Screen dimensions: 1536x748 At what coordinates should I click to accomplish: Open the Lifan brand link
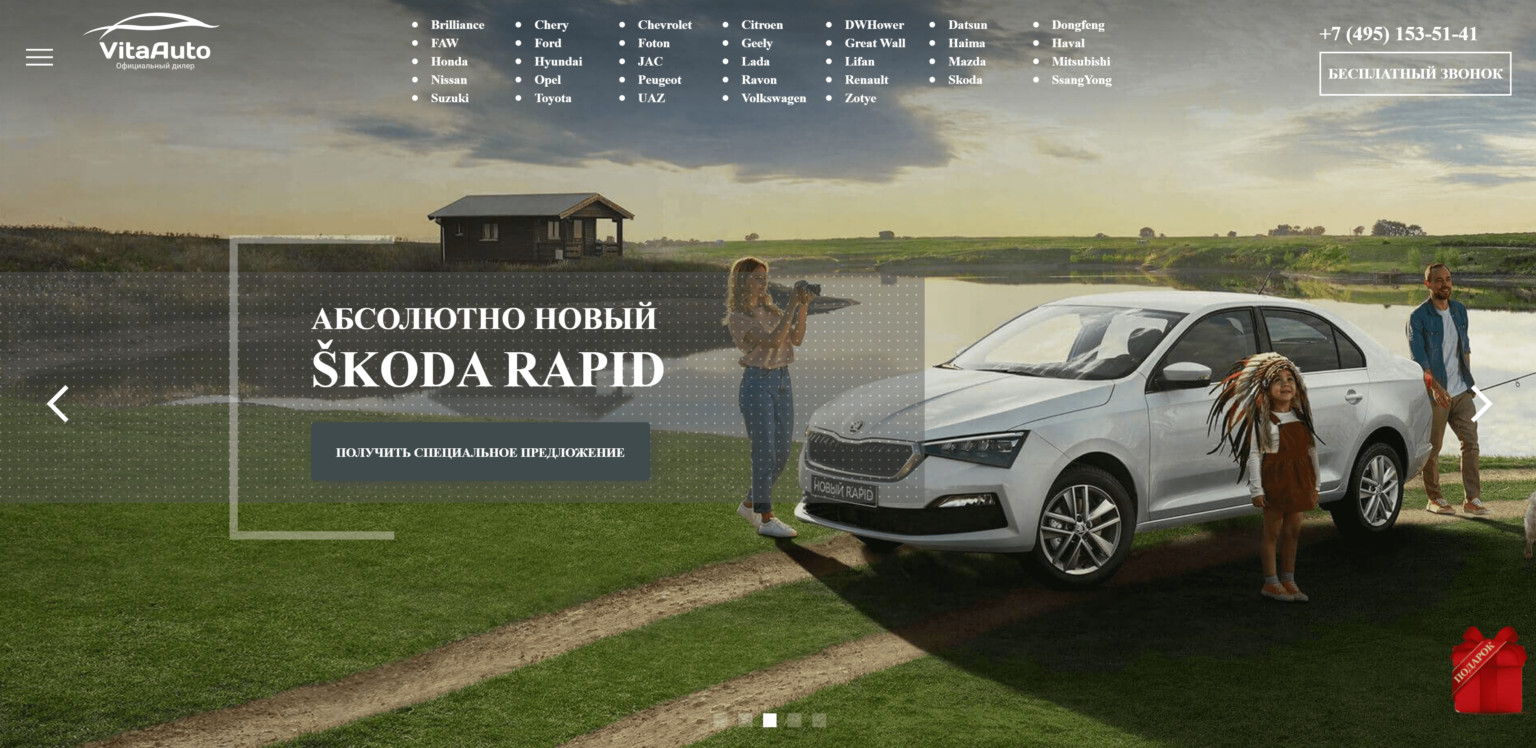coord(860,61)
